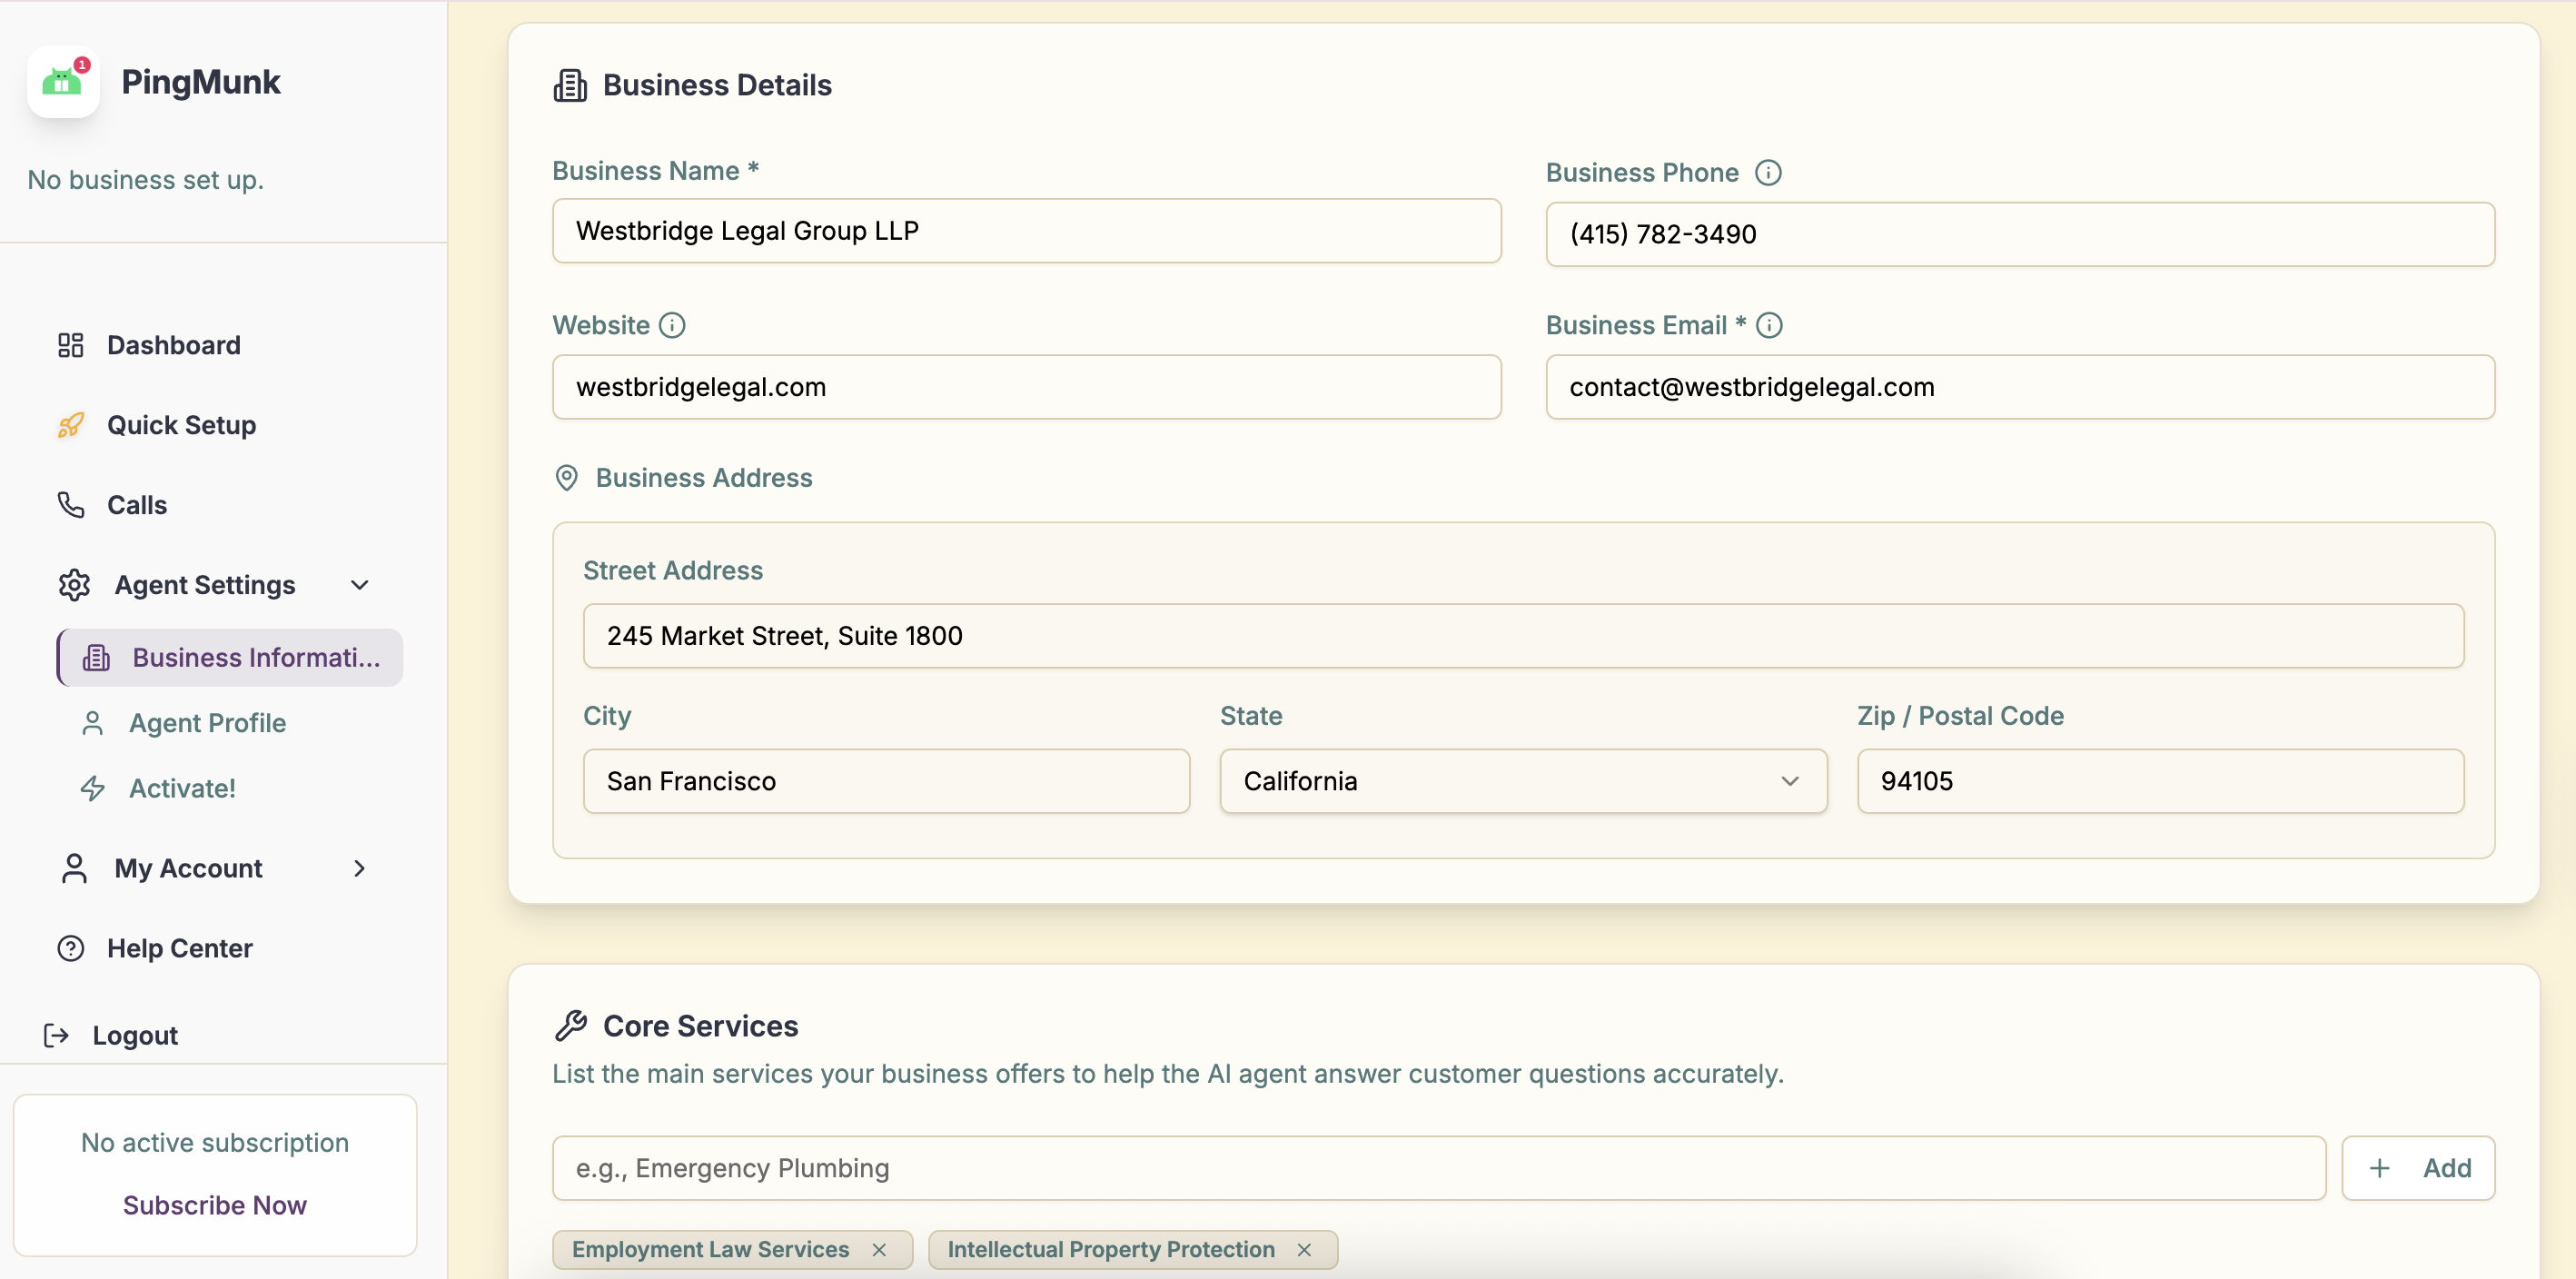Viewport: 2576px width, 1279px height.
Task: Expand the My Account chevron
Action: point(360,868)
